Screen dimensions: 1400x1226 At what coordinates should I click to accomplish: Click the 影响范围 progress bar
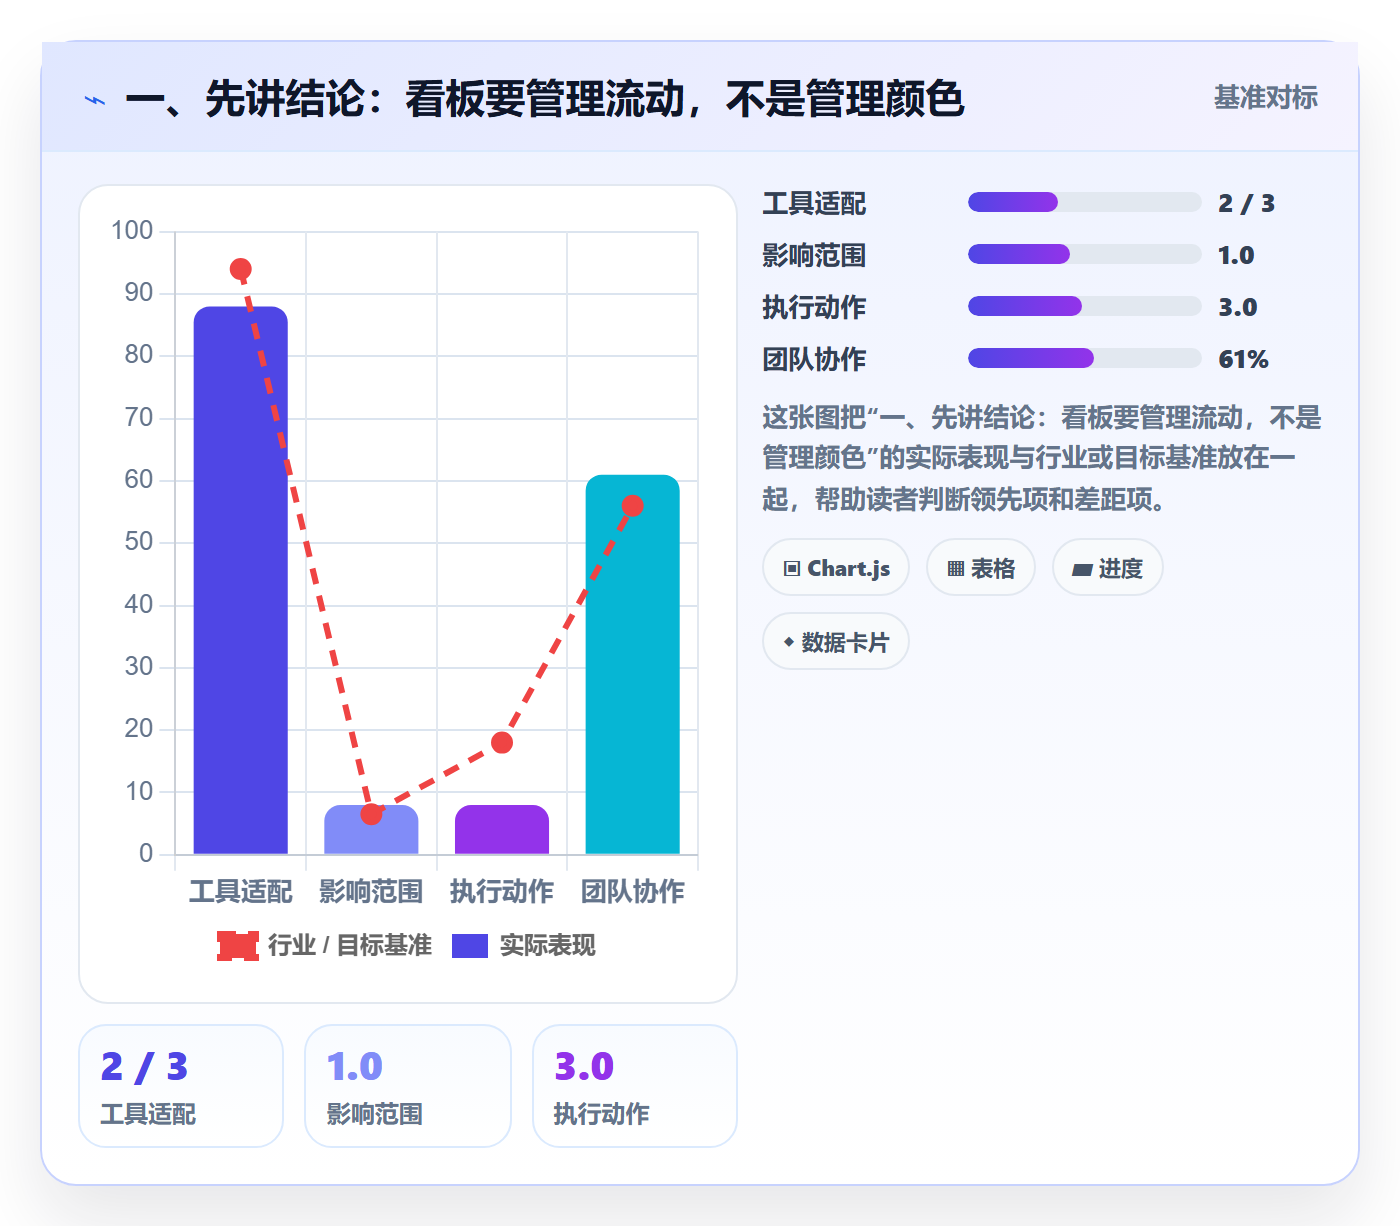1084,254
